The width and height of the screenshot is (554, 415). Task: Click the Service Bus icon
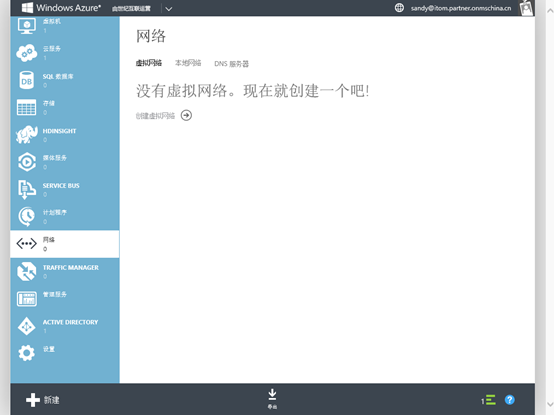pos(26,189)
